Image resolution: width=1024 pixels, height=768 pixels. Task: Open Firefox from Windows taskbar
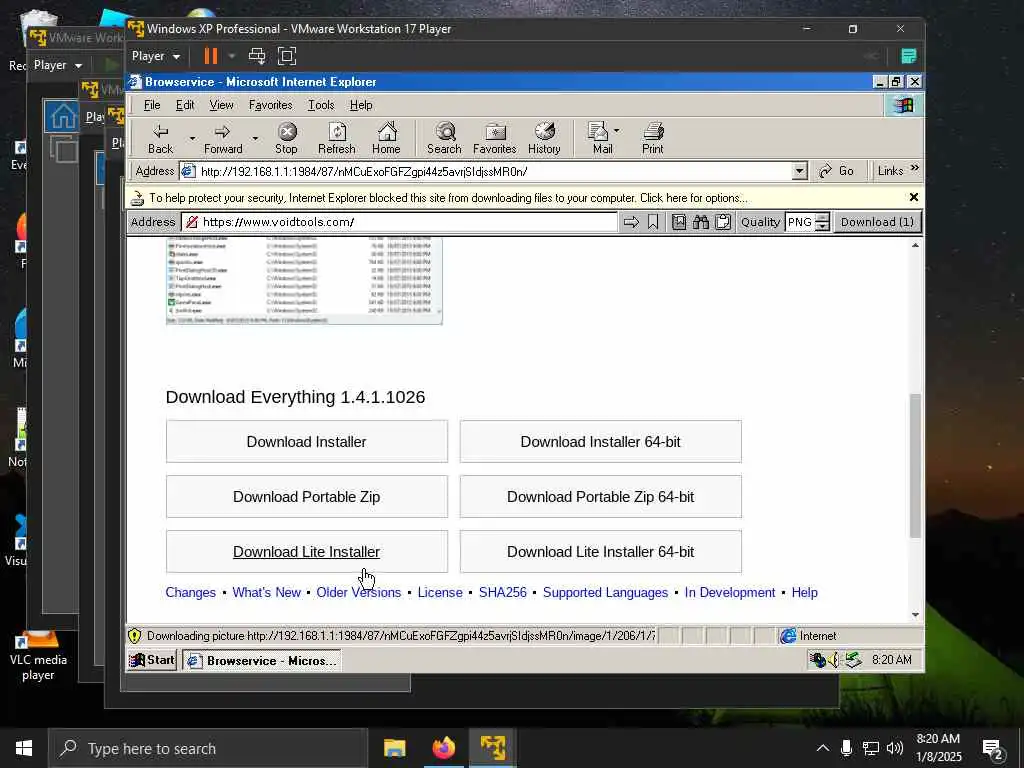pyautogui.click(x=444, y=748)
